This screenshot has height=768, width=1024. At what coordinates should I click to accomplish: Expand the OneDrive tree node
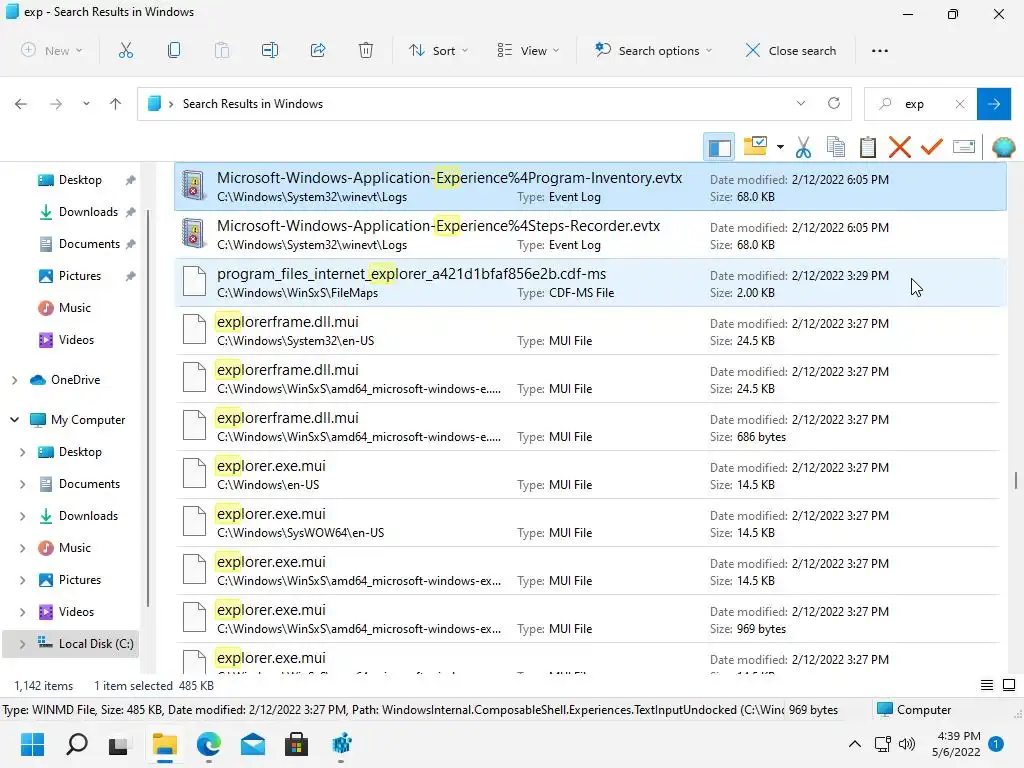coord(14,380)
